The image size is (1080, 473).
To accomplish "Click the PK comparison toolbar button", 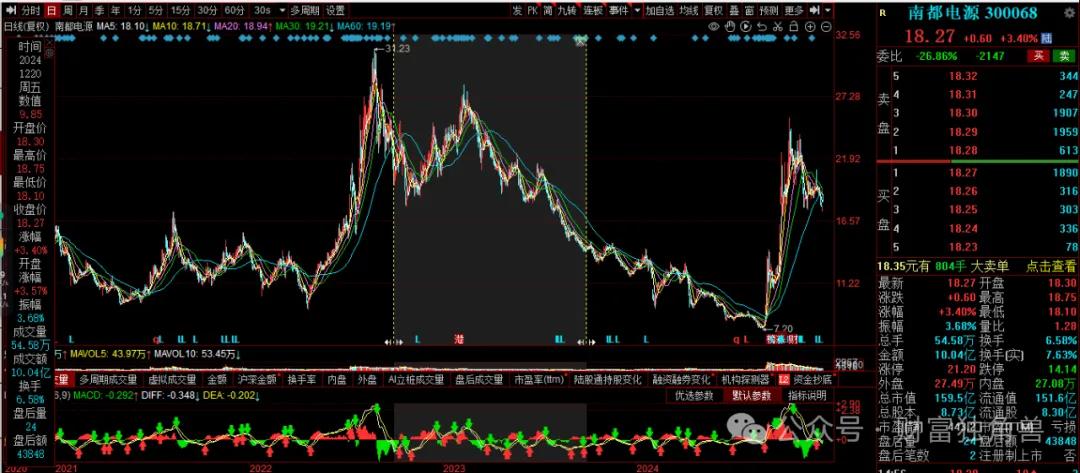I will point(532,10).
